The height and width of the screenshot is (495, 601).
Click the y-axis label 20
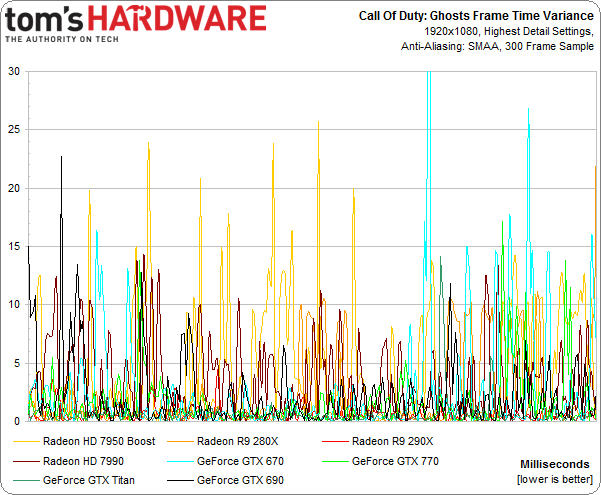tap(14, 188)
